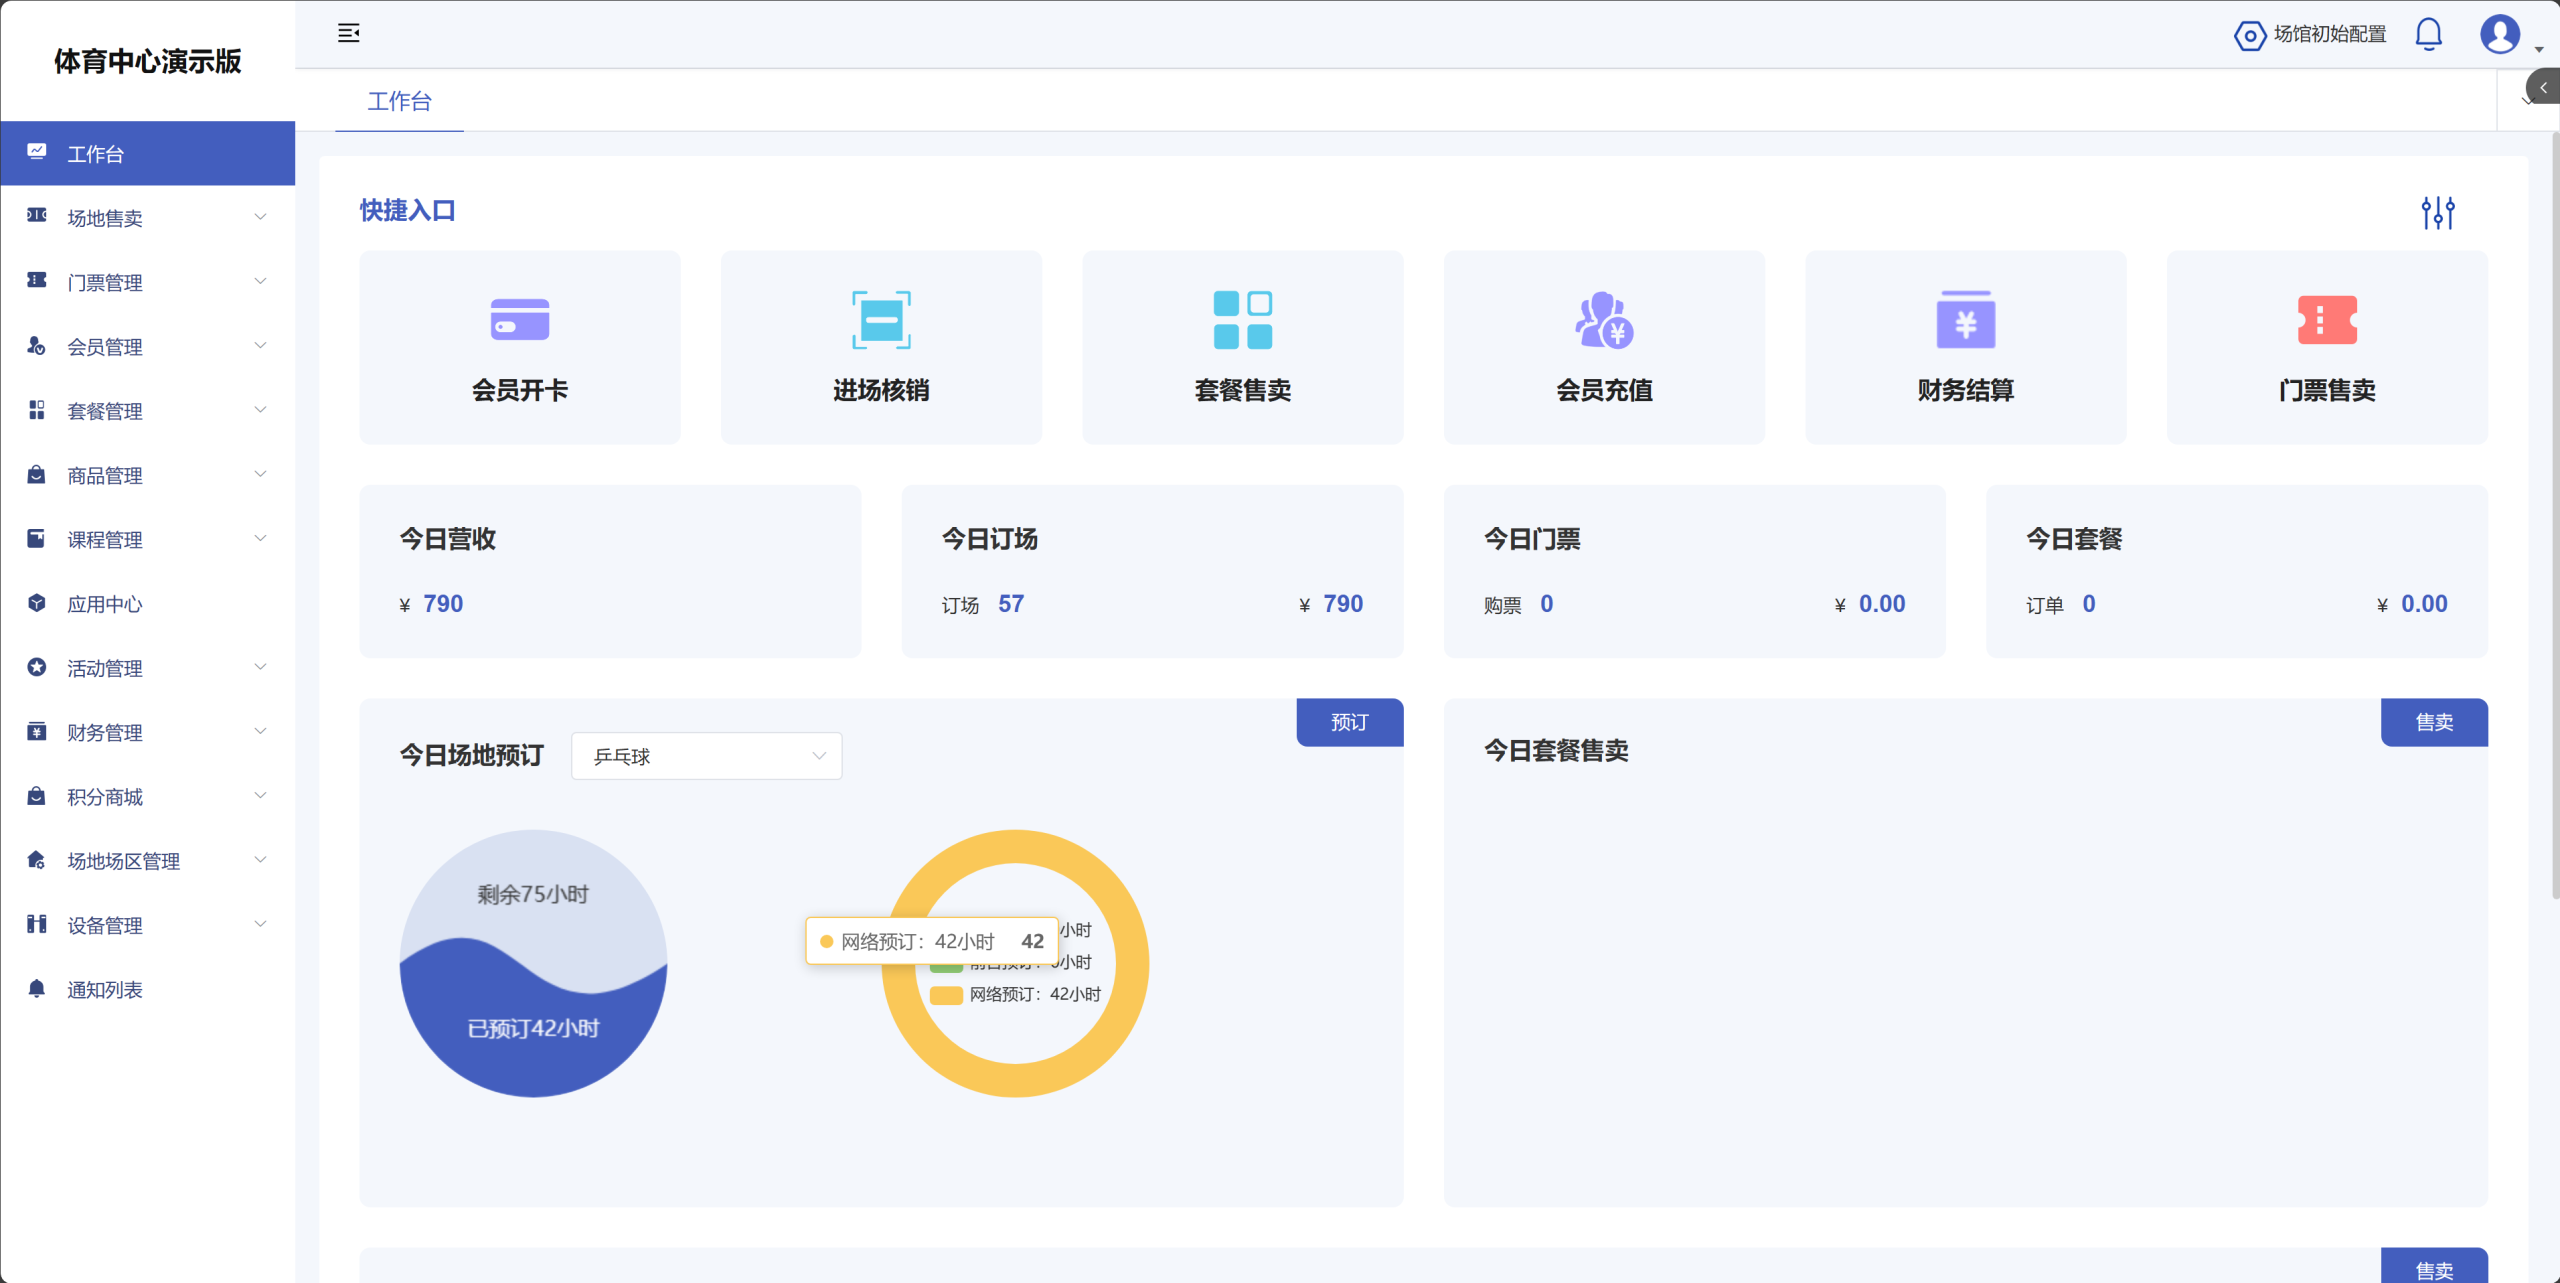Open the 会员开卡 card shortcut
The width and height of the screenshot is (2560, 1283).
[520, 347]
